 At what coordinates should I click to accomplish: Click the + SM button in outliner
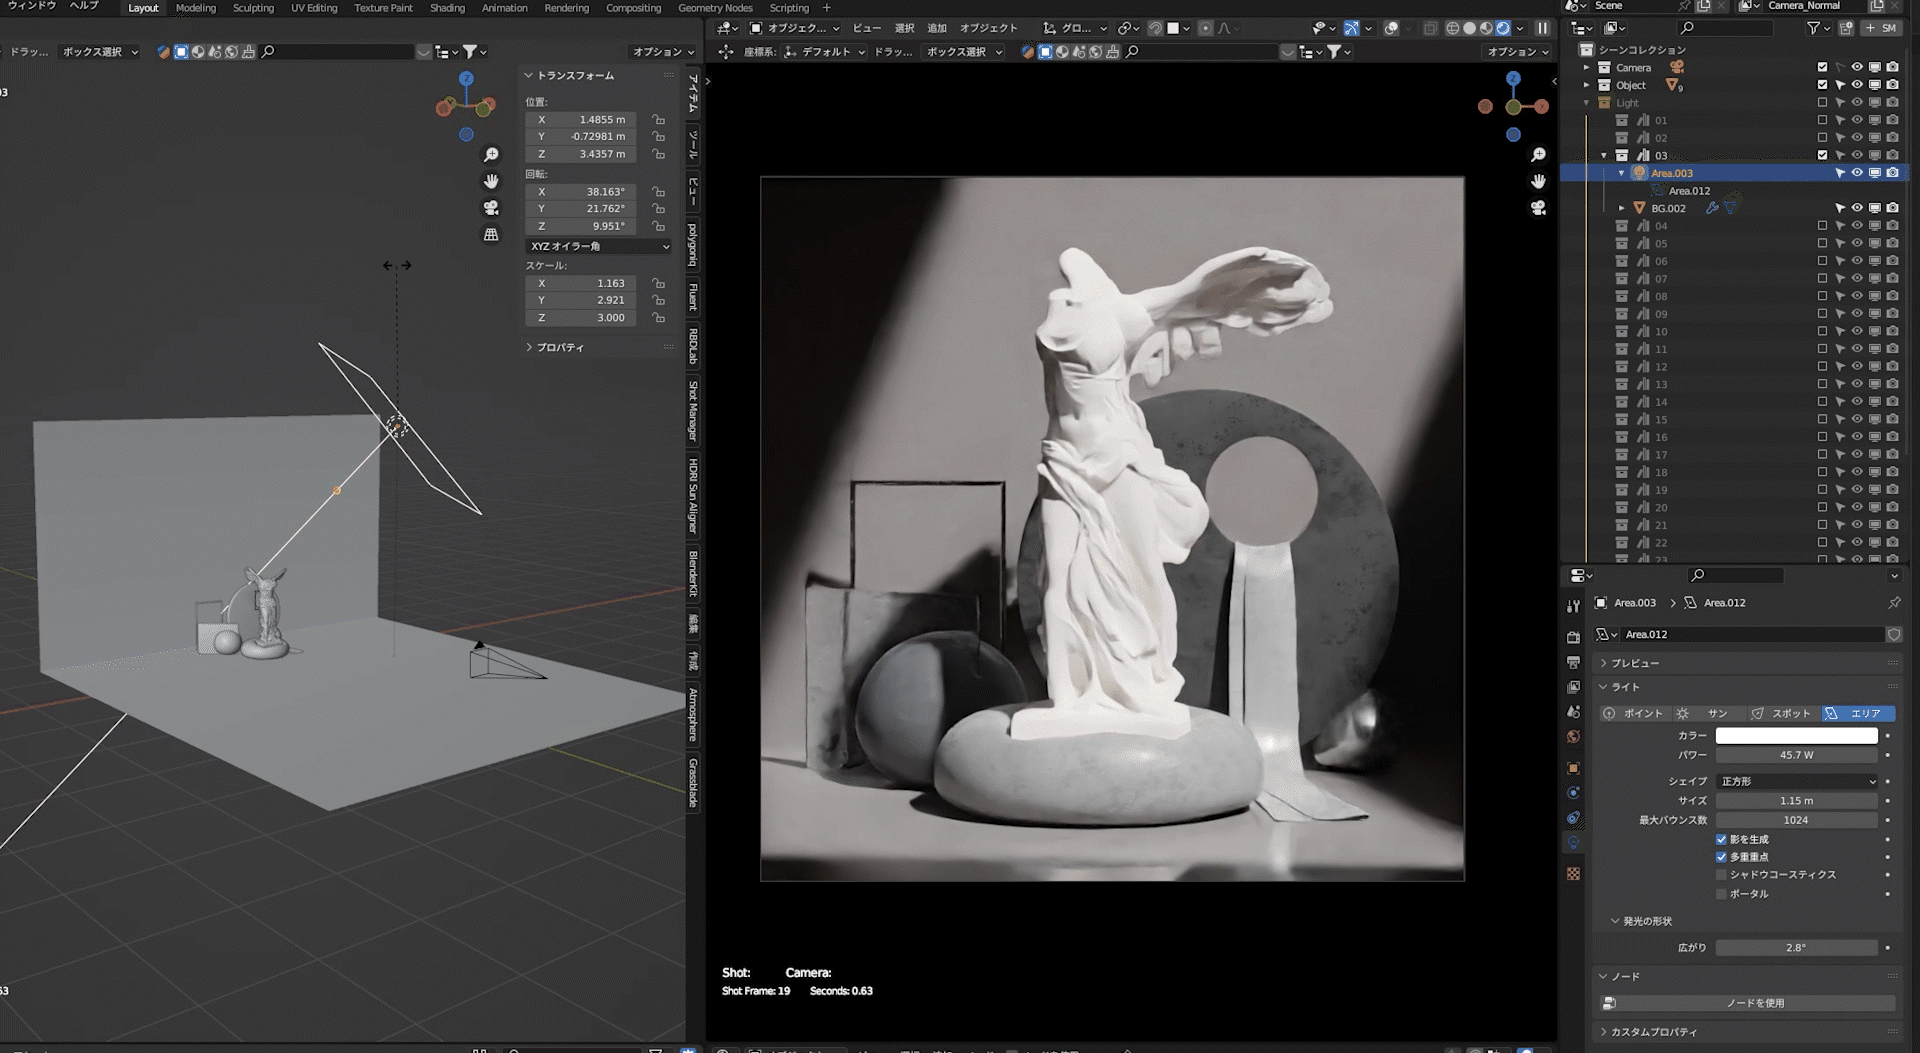tap(1881, 28)
